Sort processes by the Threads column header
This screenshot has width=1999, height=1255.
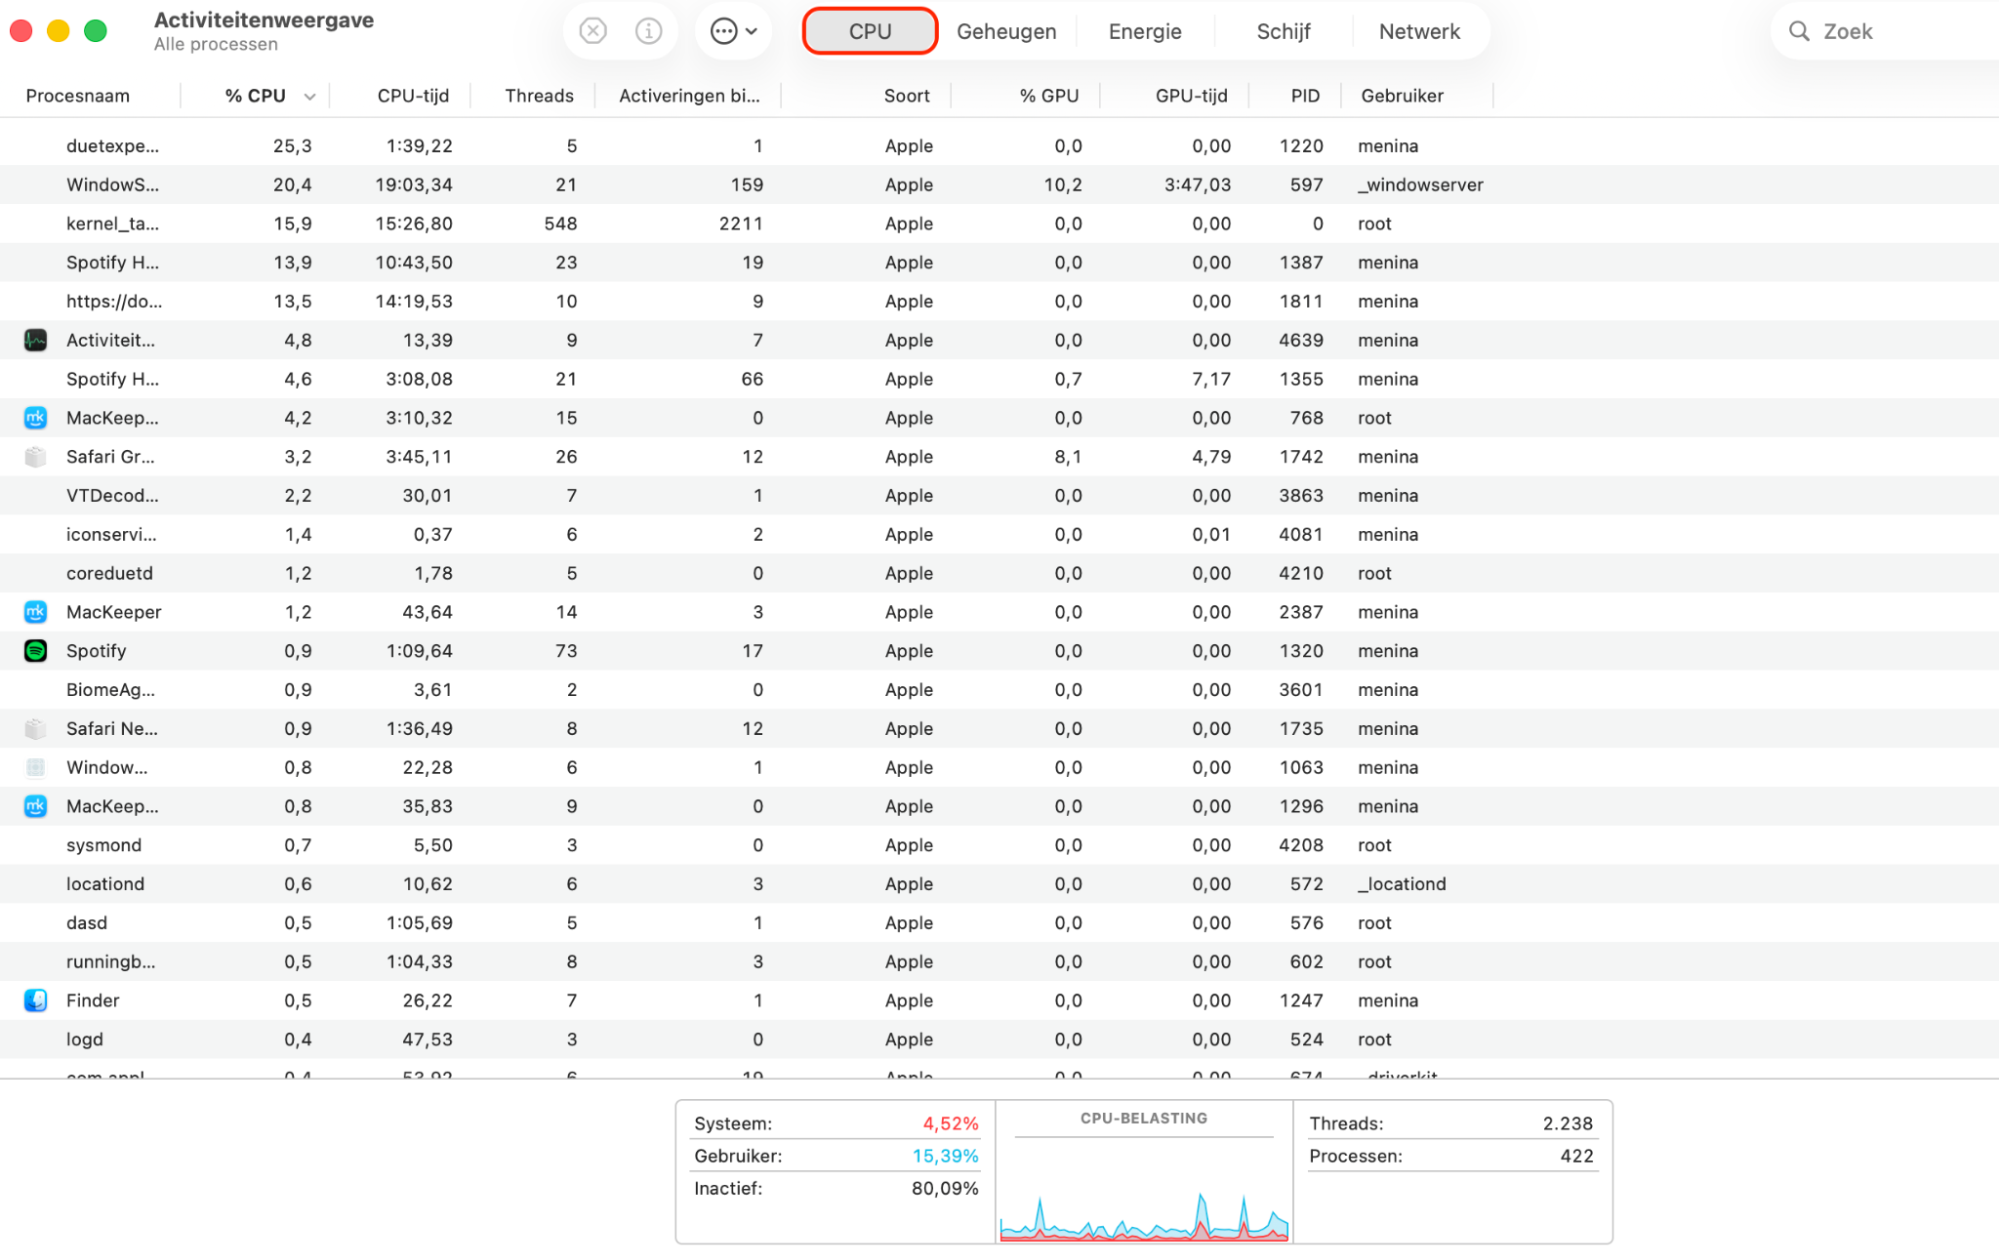[x=539, y=95]
